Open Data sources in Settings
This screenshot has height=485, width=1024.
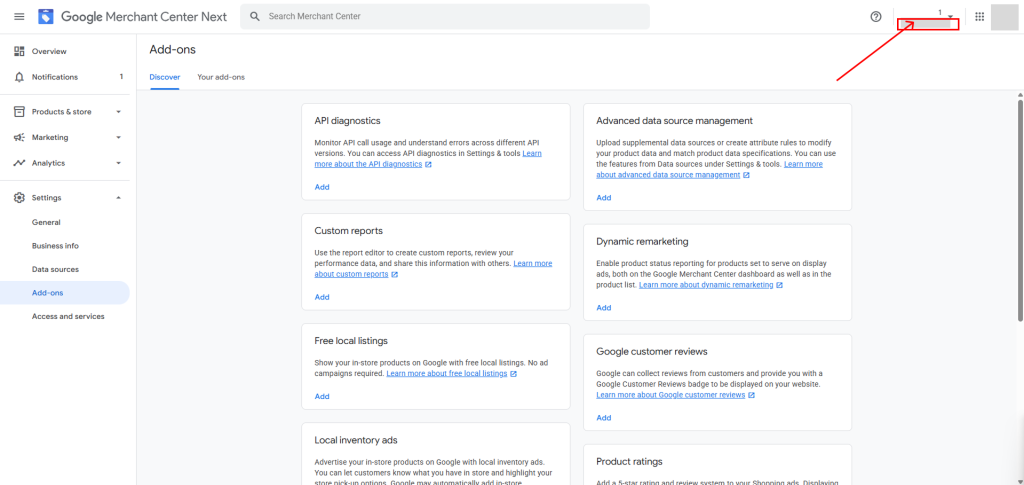pyautogui.click(x=55, y=269)
